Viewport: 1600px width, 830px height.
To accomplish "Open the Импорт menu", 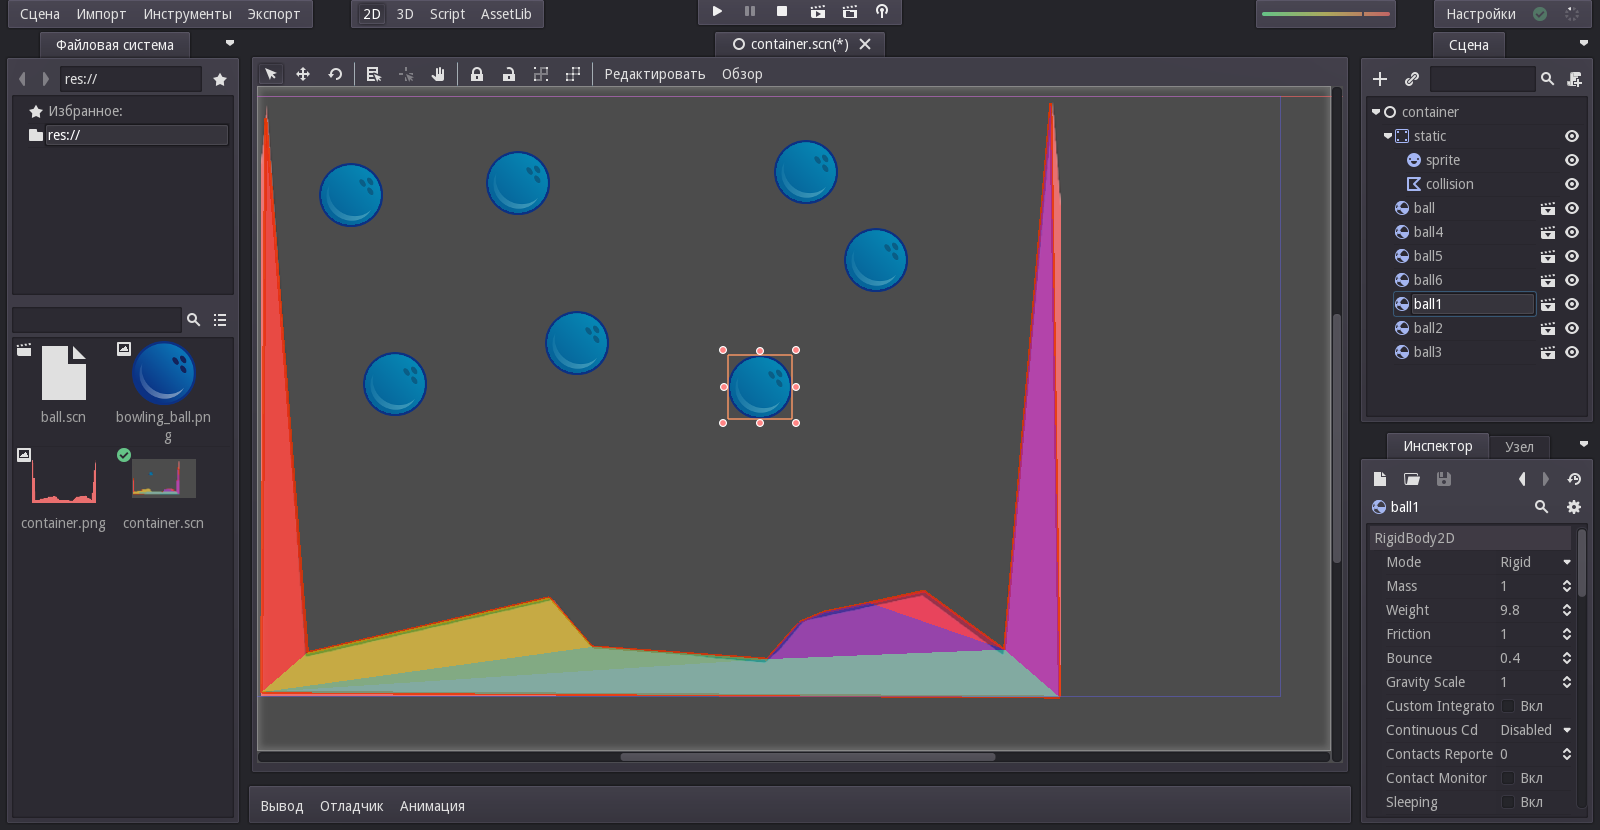I will (101, 14).
